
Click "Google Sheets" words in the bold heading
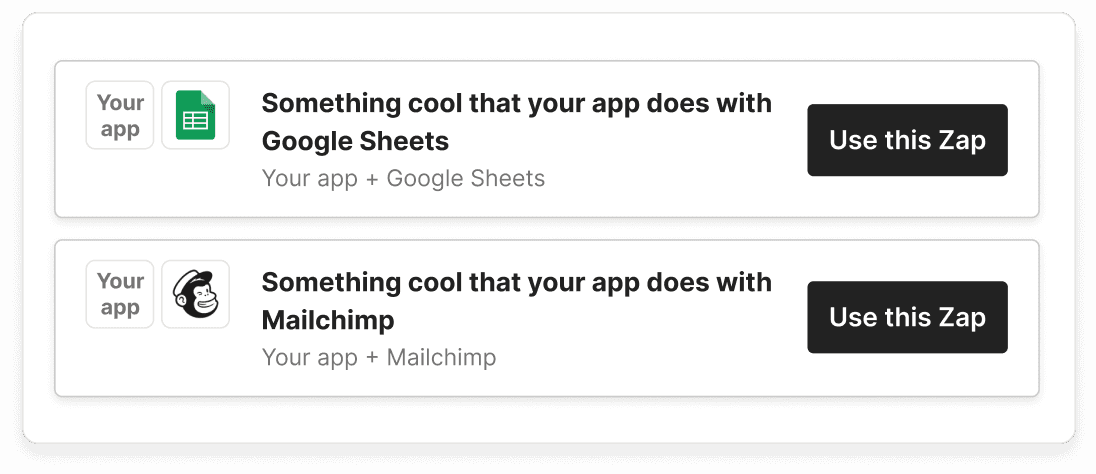[x=355, y=141]
